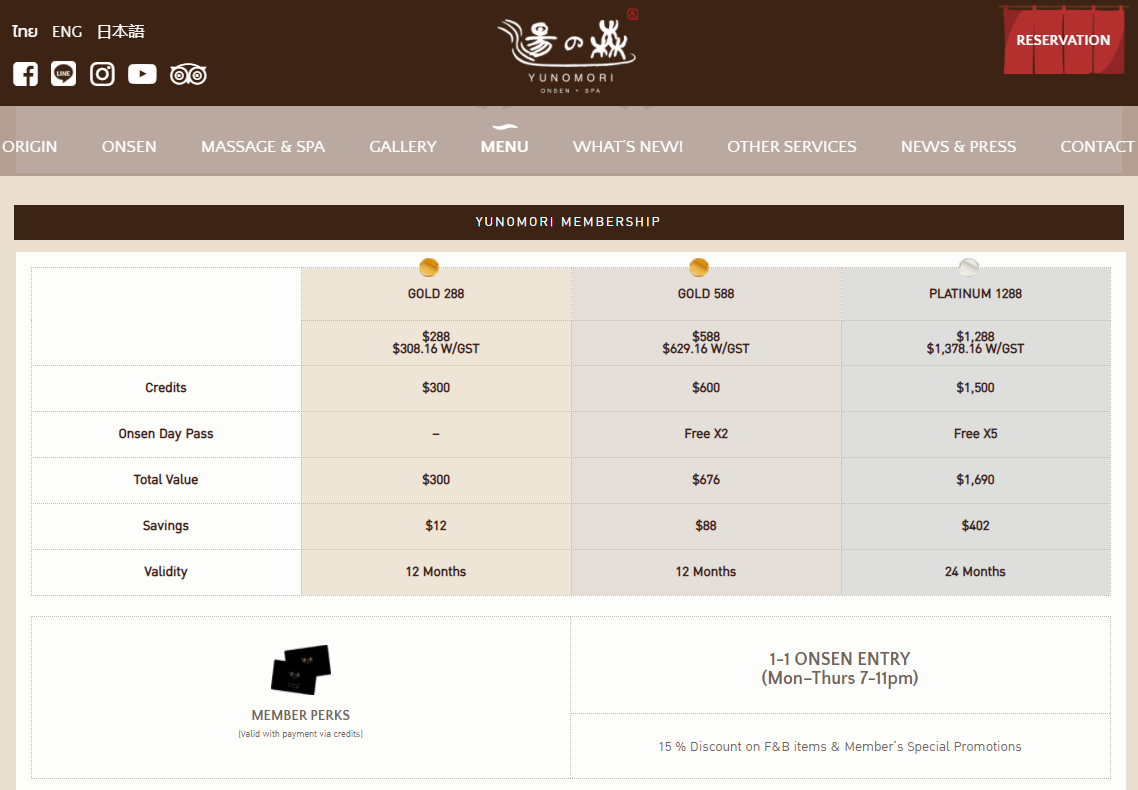Open the TripAdvisor owl icon
The height and width of the screenshot is (790, 1138).
[188, 74]
